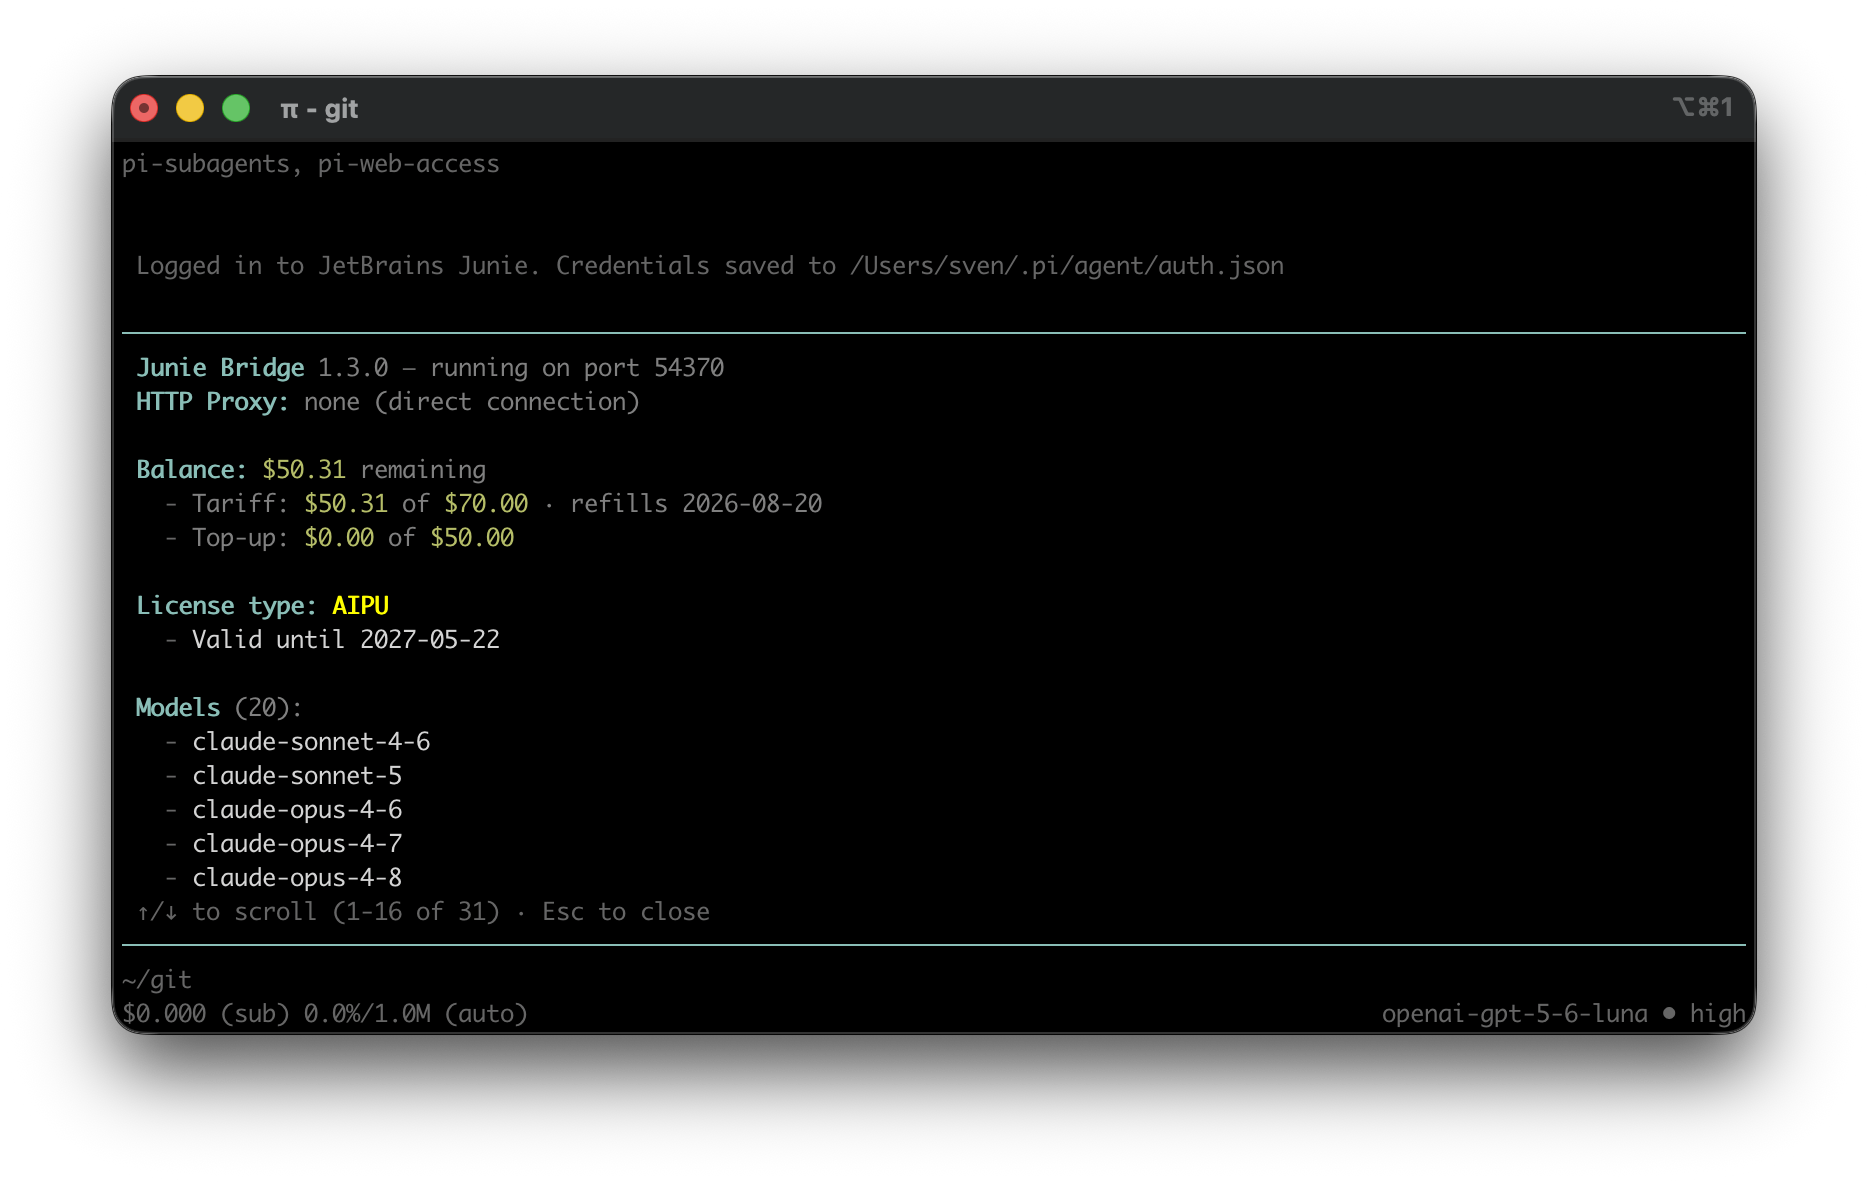Click the 'pi-subagents, pi-web-access' line
This screenshot has height=1182, width=1868.
click(x=311, y=164)
